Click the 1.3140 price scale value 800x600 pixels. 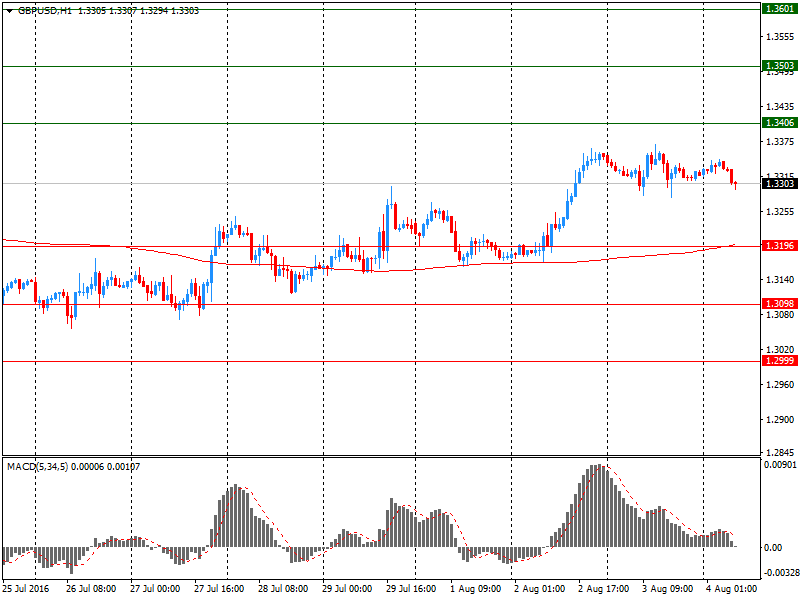tap(780, 280)
